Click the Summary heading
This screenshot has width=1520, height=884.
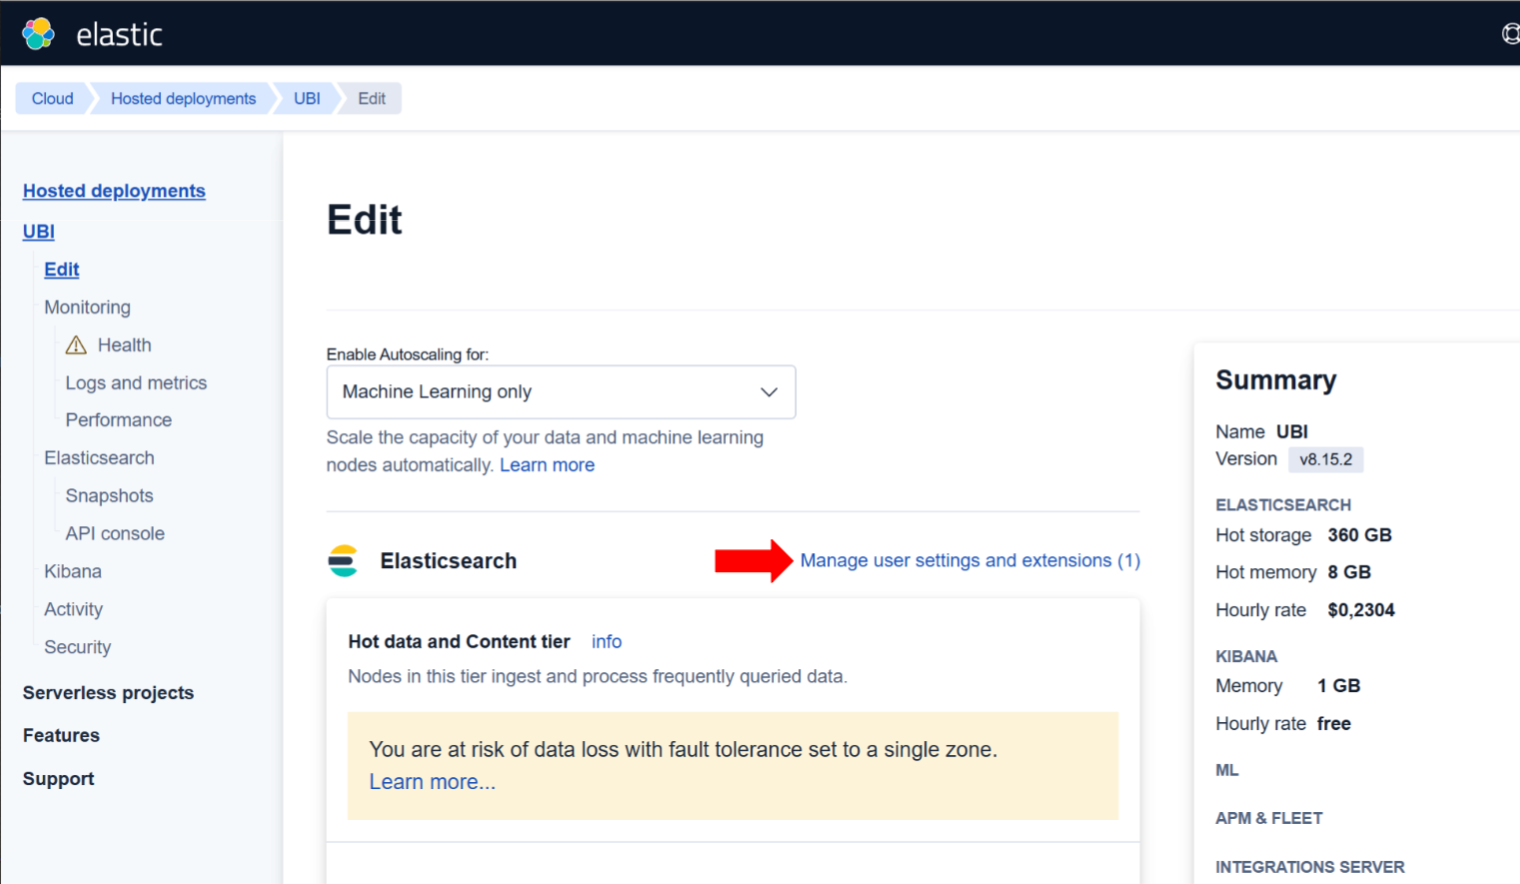pyautogui.click(x=1276, y=380)
